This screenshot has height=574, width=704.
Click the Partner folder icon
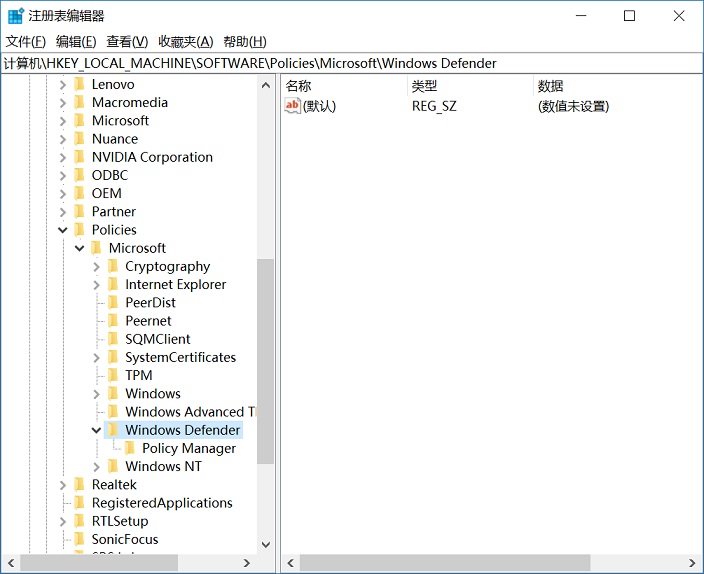point(79,212)
